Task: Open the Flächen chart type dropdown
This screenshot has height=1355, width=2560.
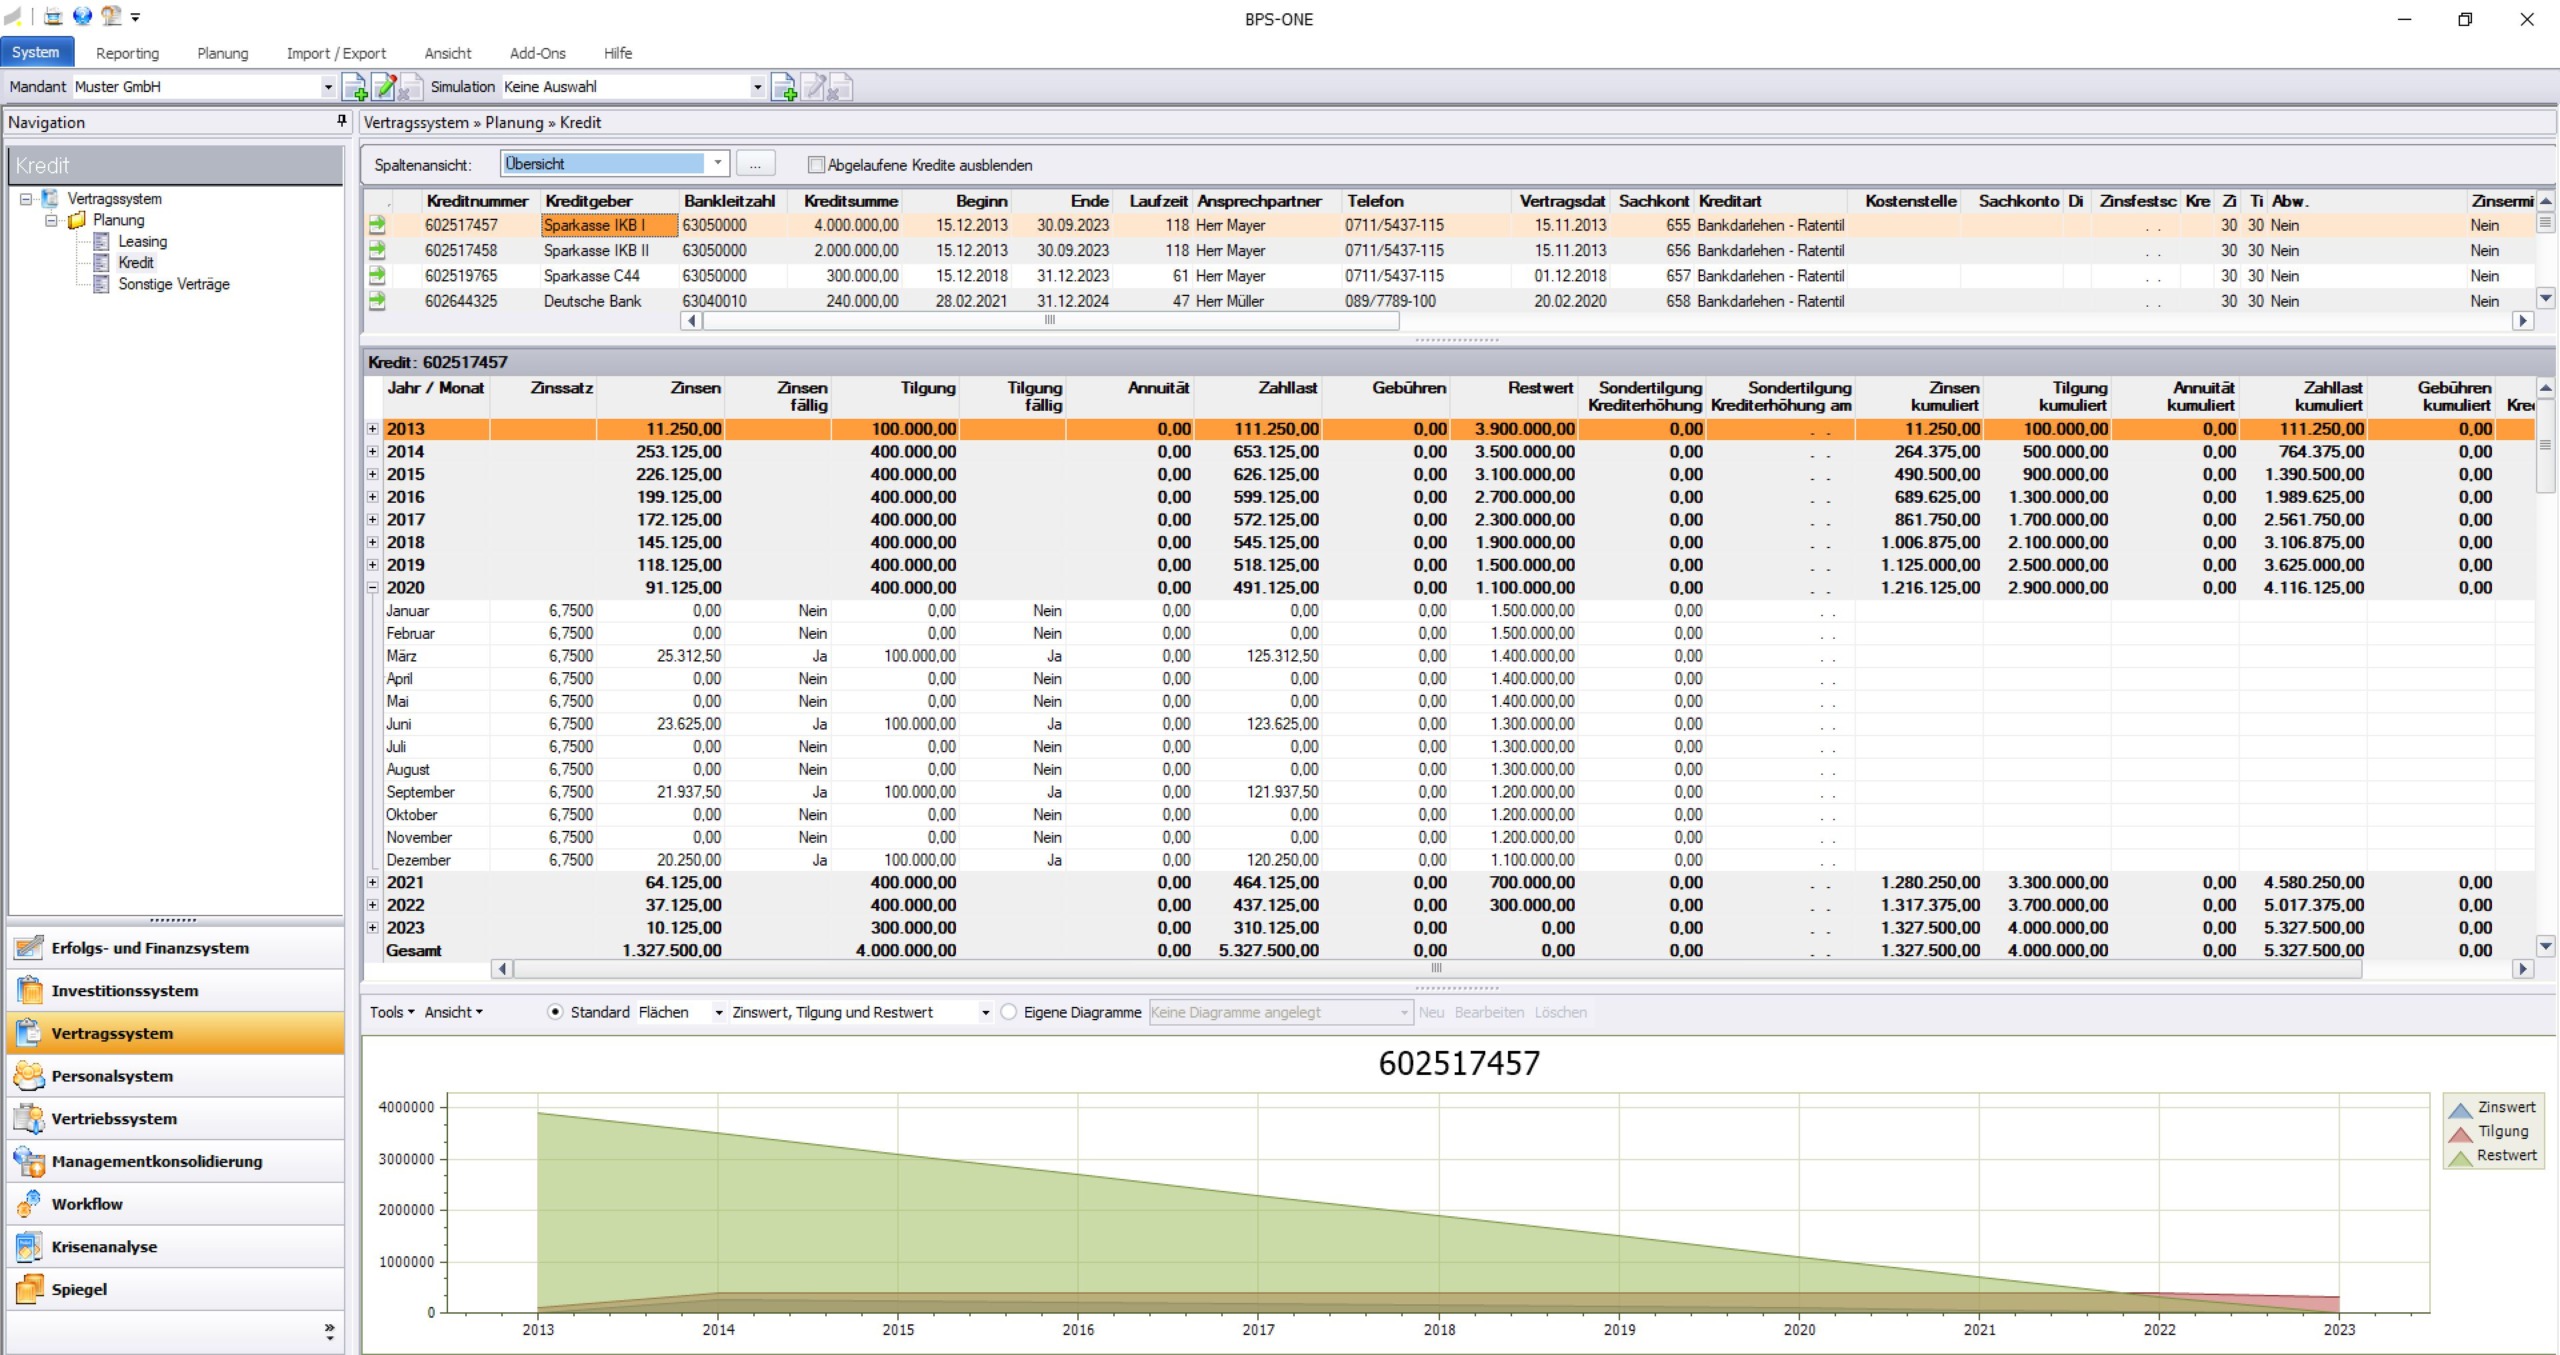Action: point(718,1013)
